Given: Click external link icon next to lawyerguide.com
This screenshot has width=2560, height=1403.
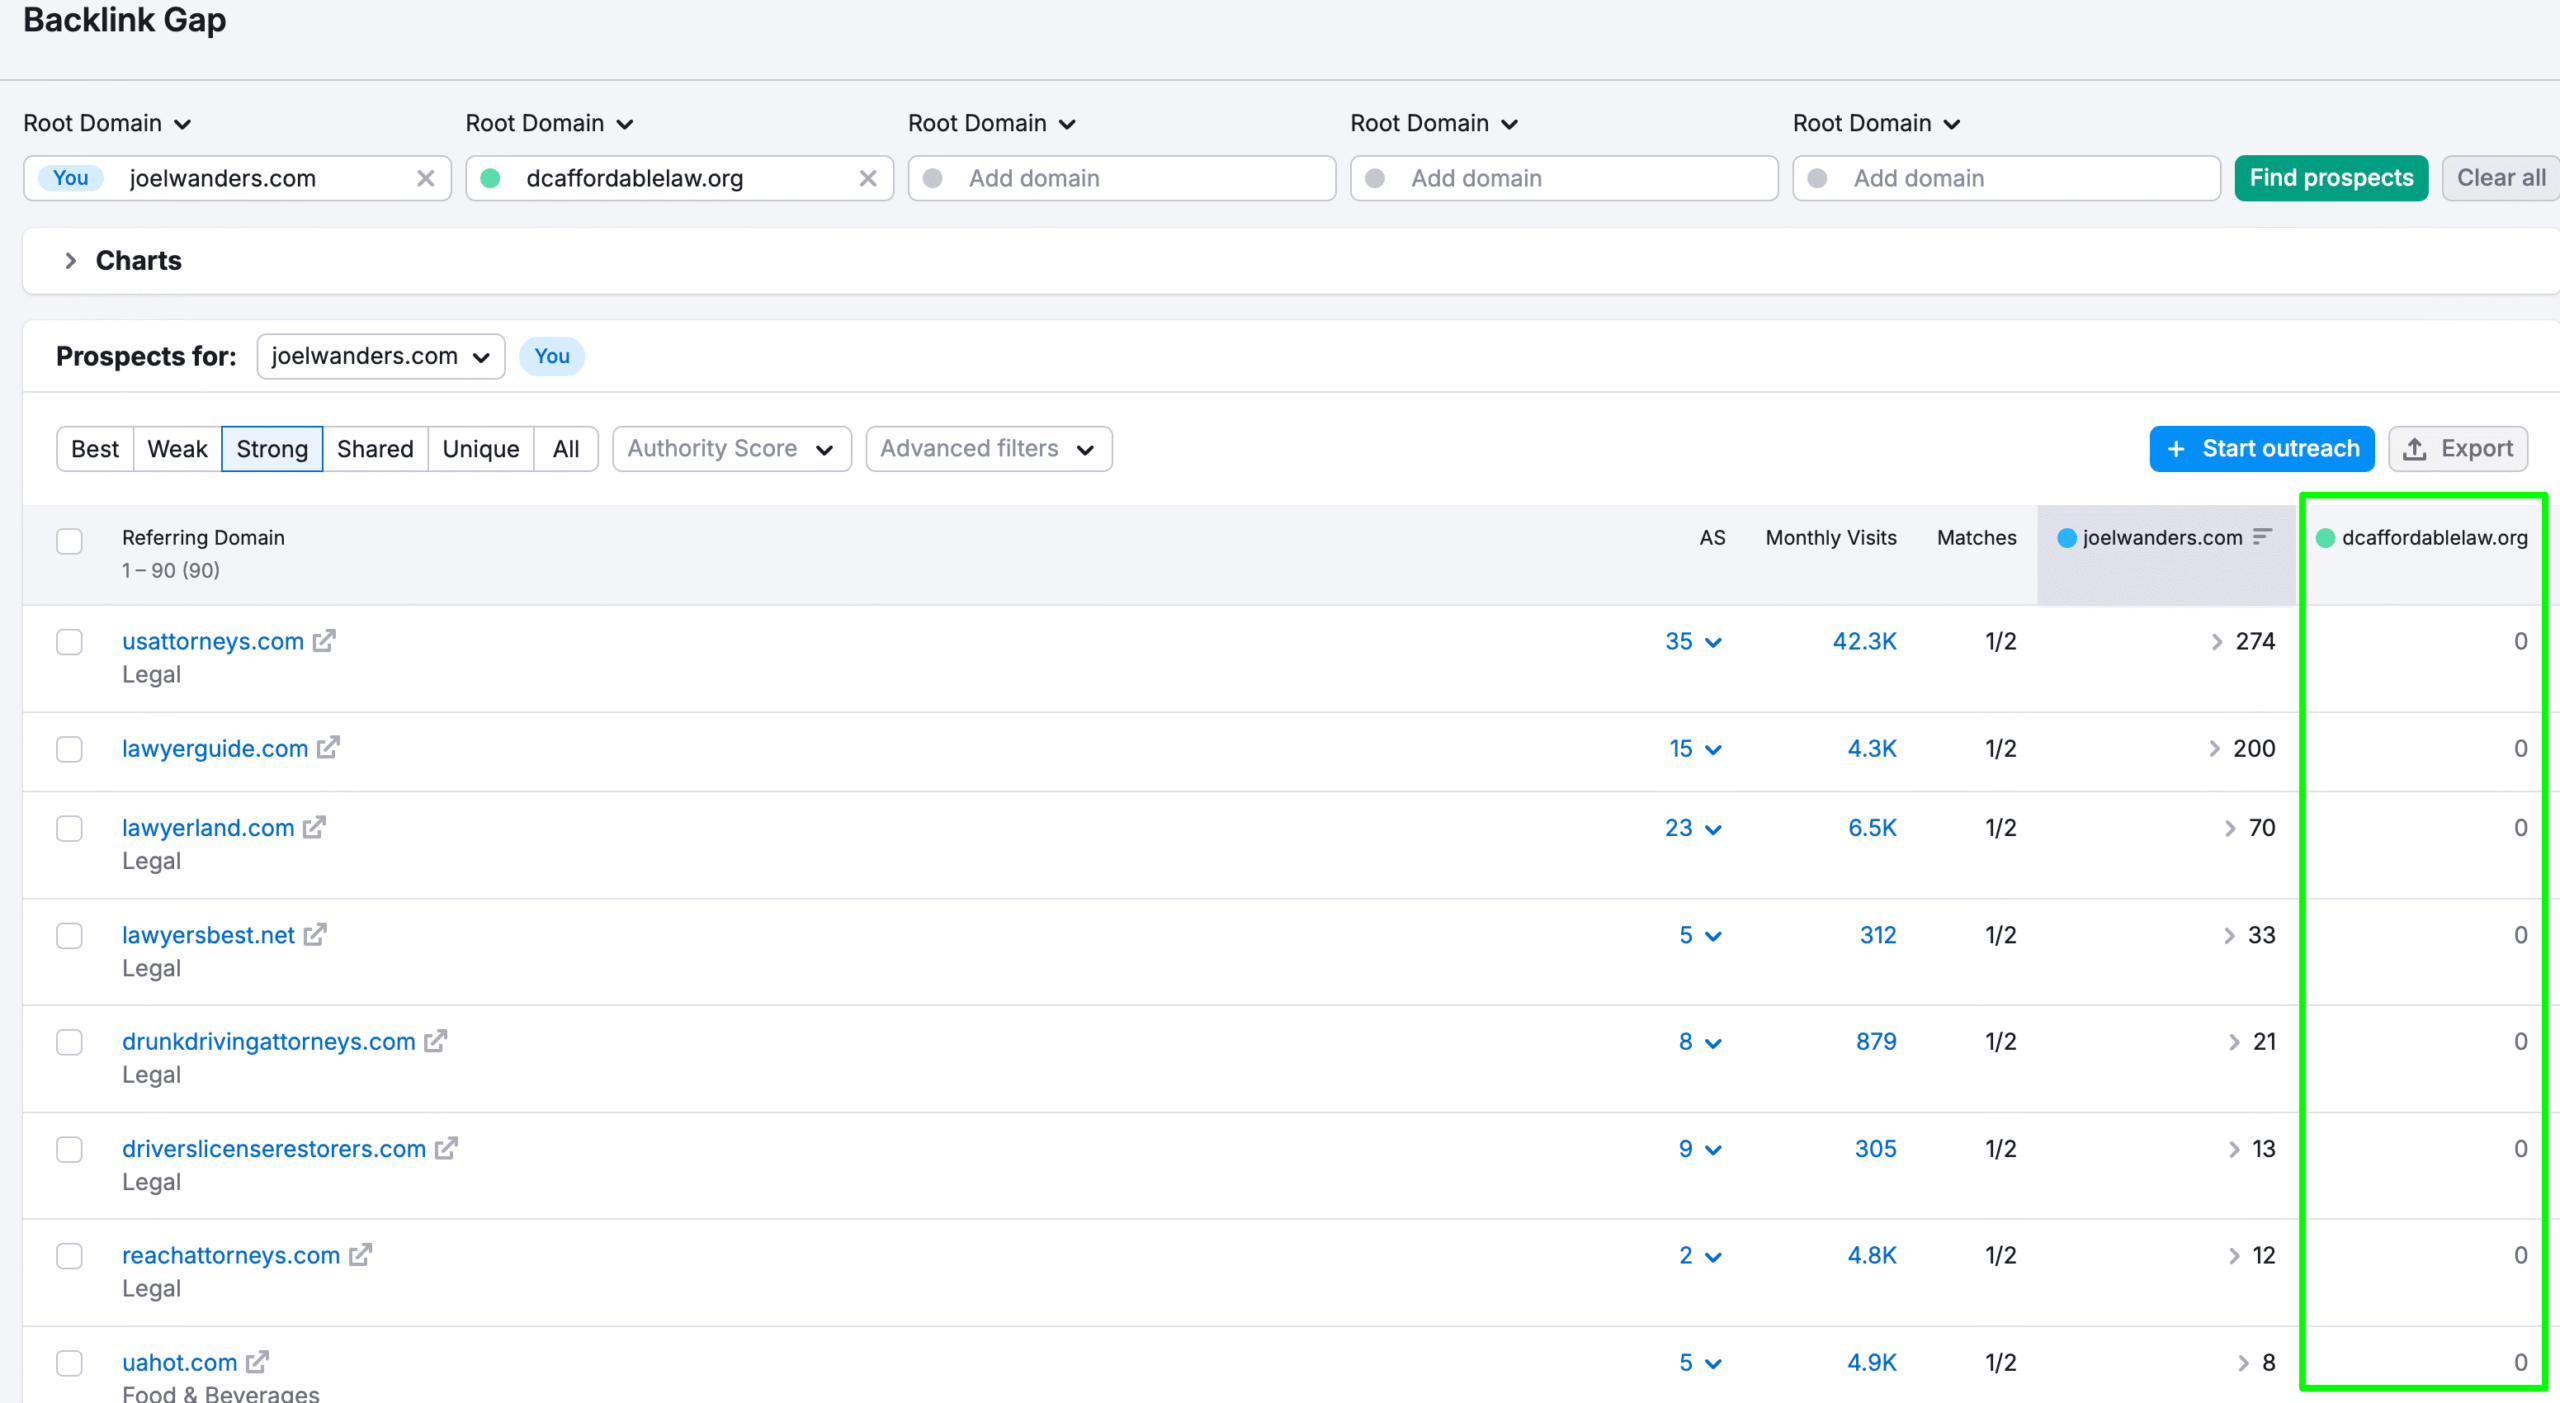Looking at the screenshot, I should coord(328,748).
